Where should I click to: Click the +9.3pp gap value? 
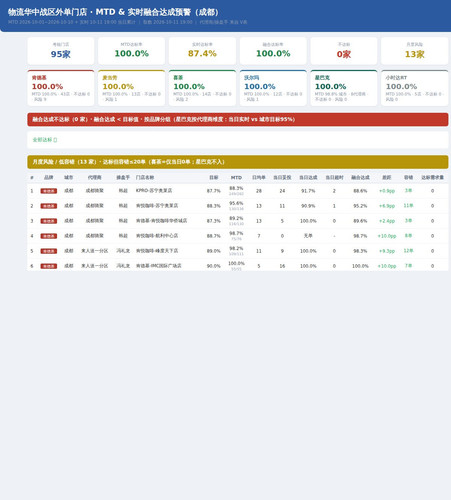click(387, 251)
